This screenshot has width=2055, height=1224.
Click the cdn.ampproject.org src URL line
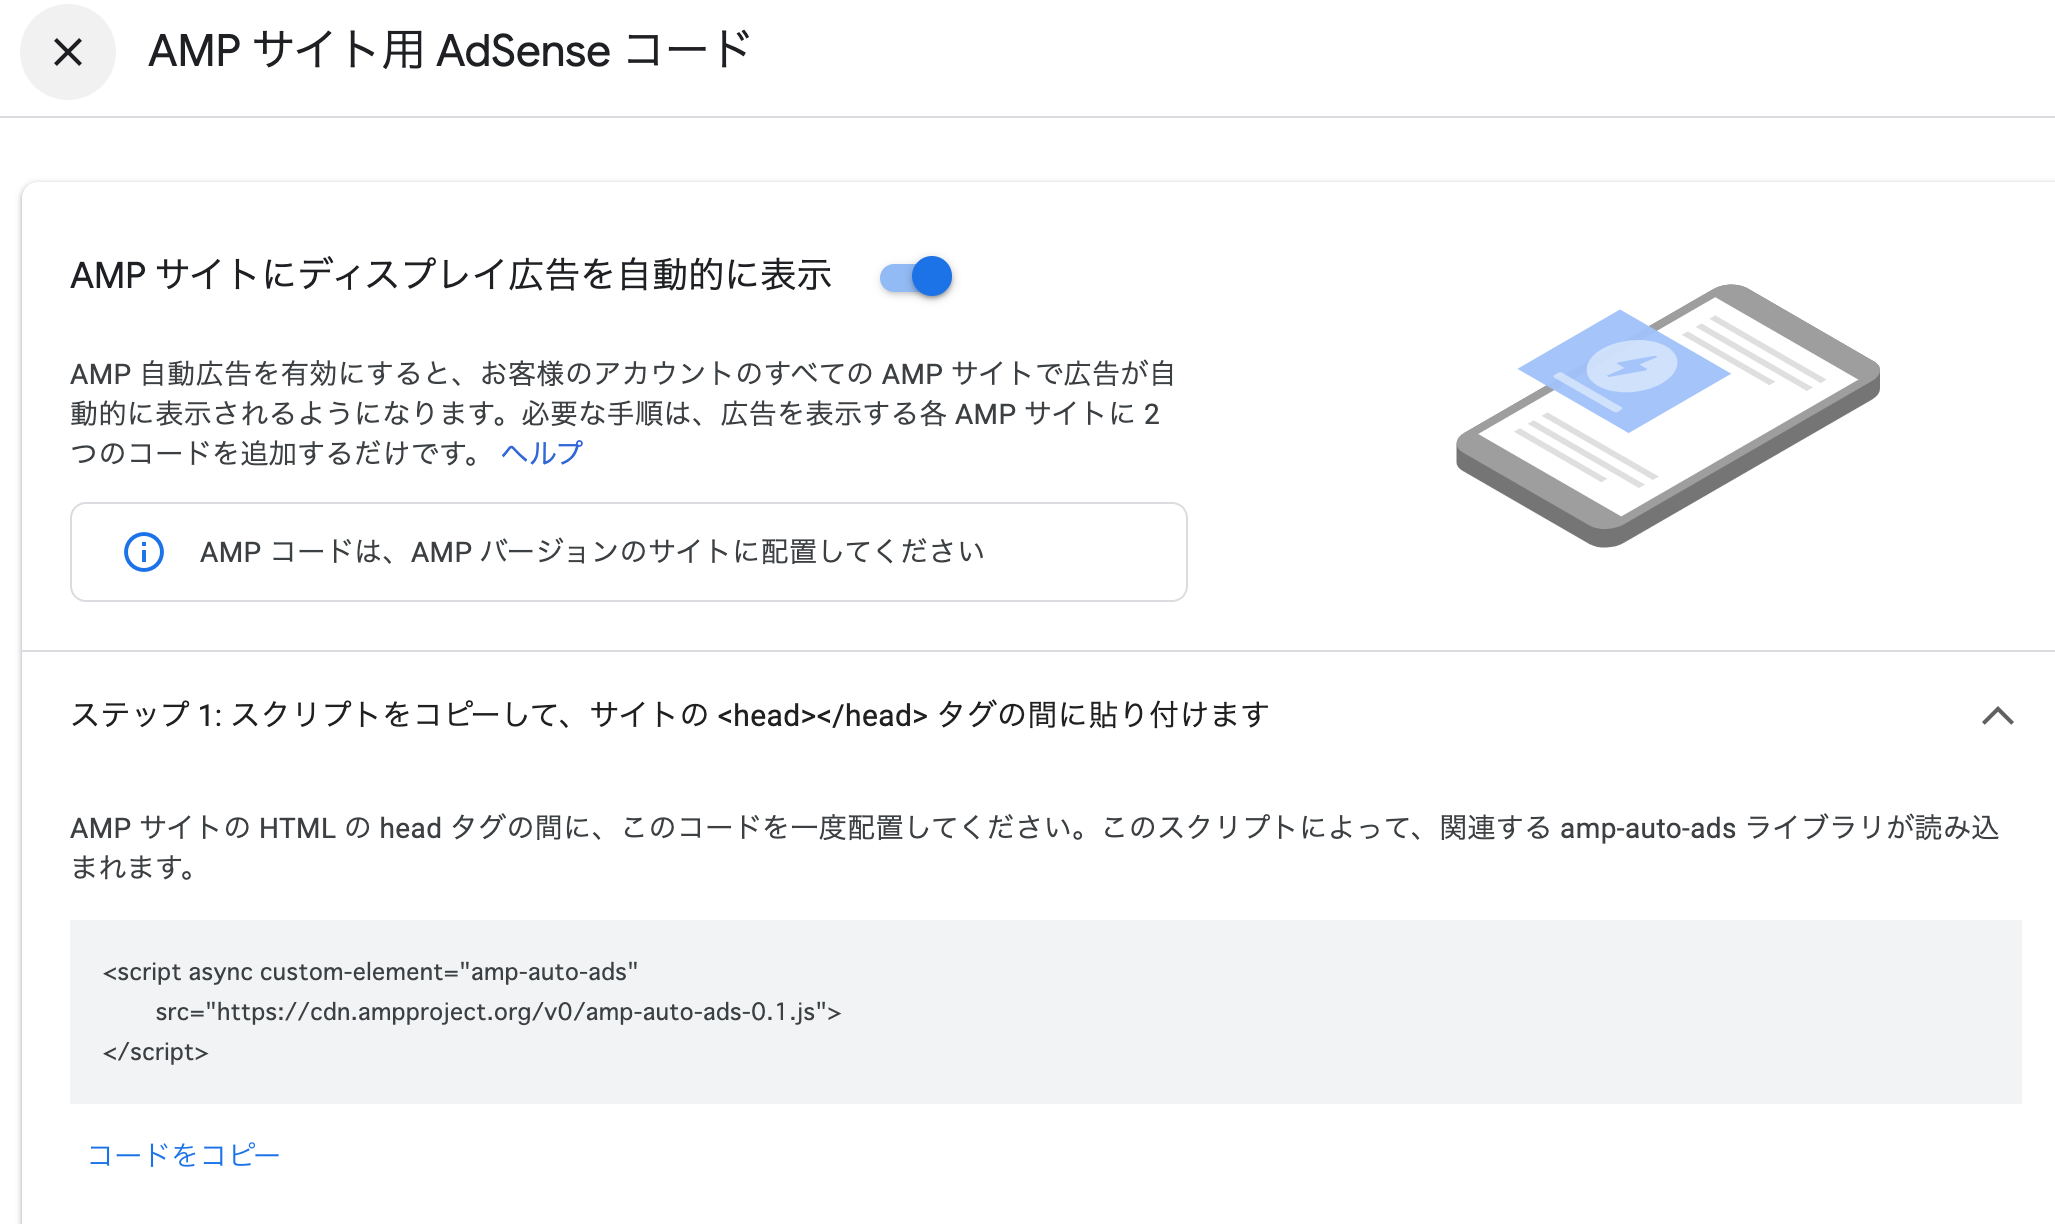[x=498, y=1012]
